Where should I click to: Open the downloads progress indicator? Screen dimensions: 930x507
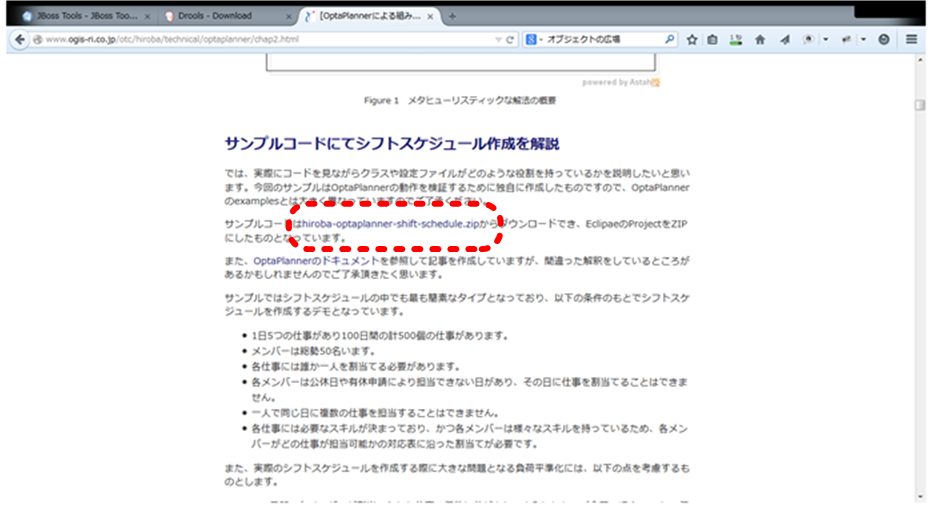click(736, 40)
